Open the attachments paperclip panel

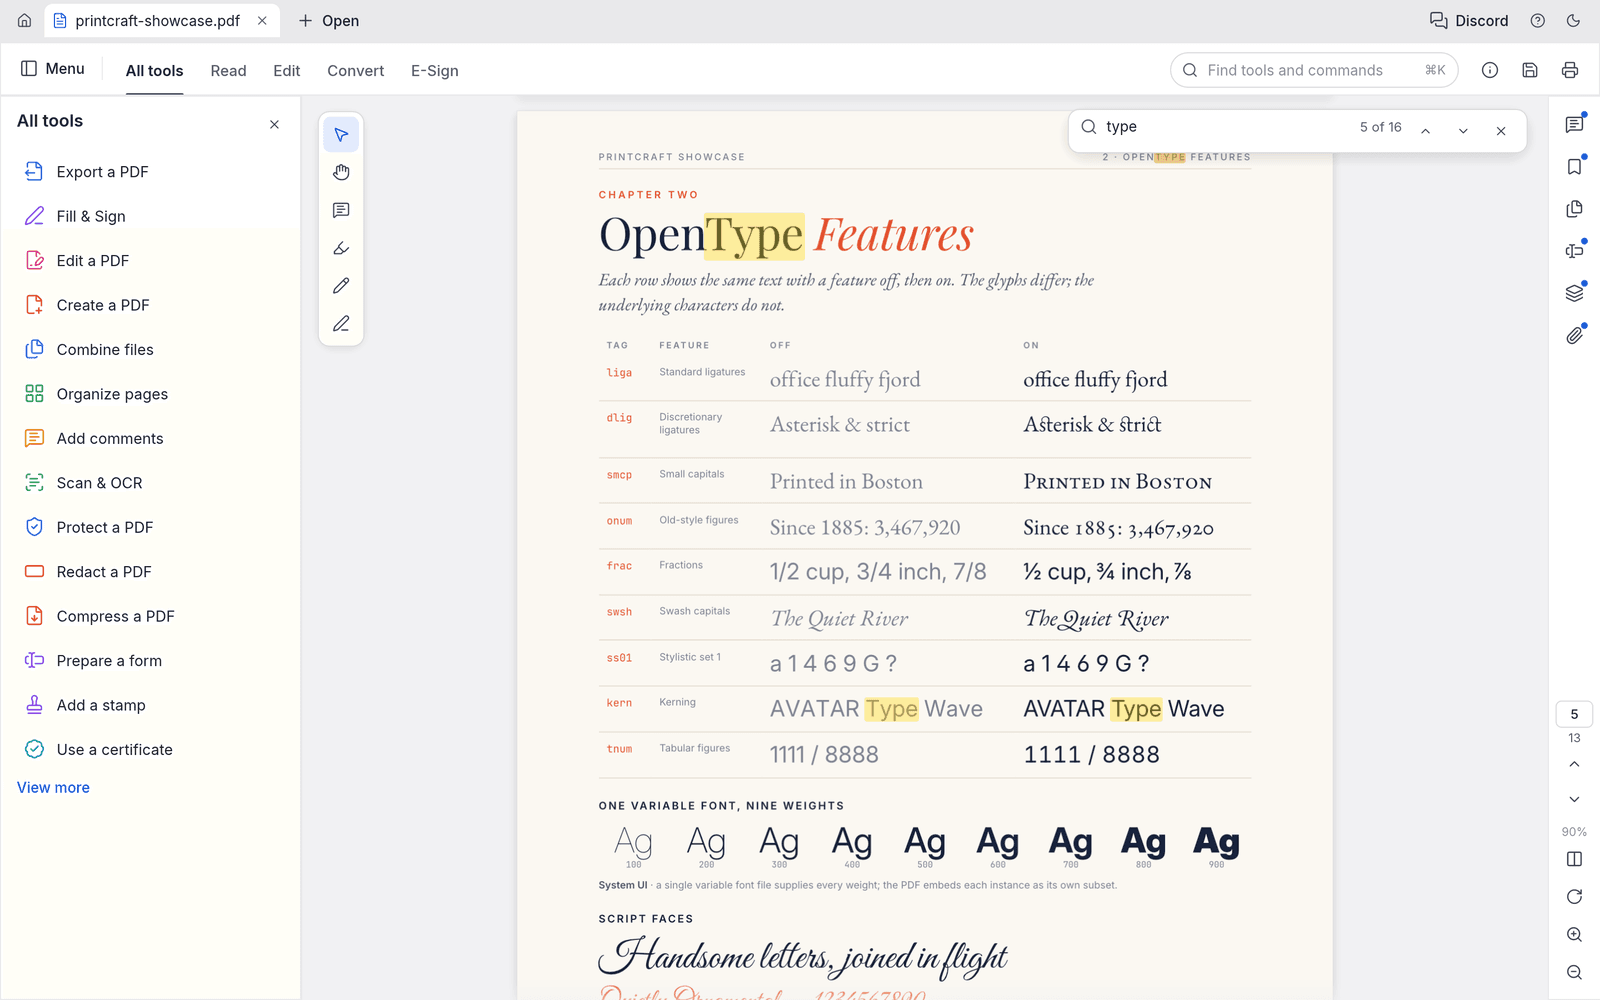tap(1575, 336)
